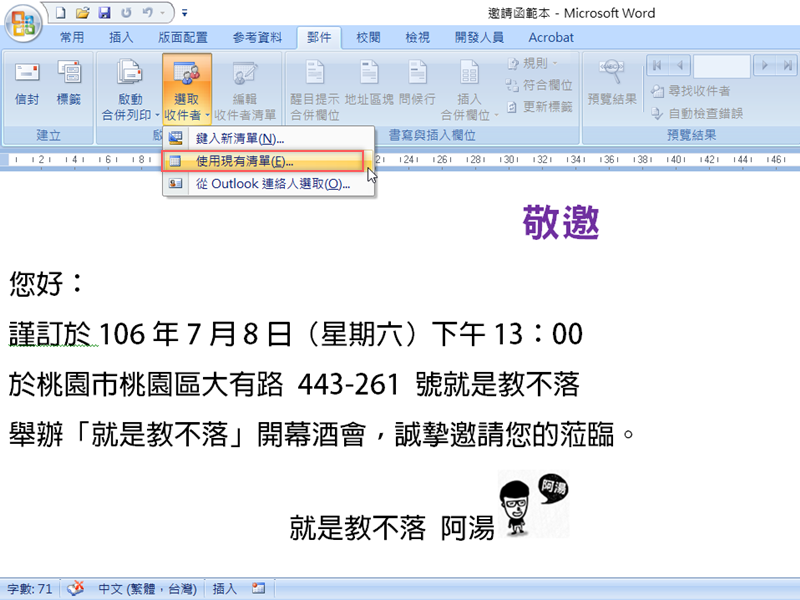This screenshot has height=600, width=800.
Task: Open the Acrobat tab
Action: (551, 37)
